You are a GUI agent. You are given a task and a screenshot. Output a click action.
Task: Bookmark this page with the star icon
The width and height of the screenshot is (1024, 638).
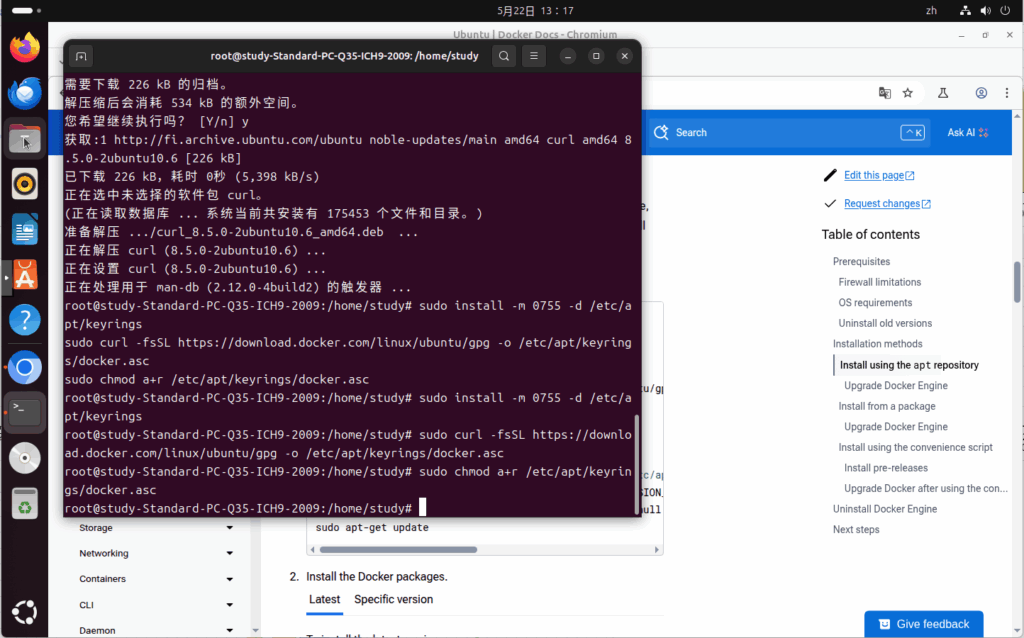[908, 93]
